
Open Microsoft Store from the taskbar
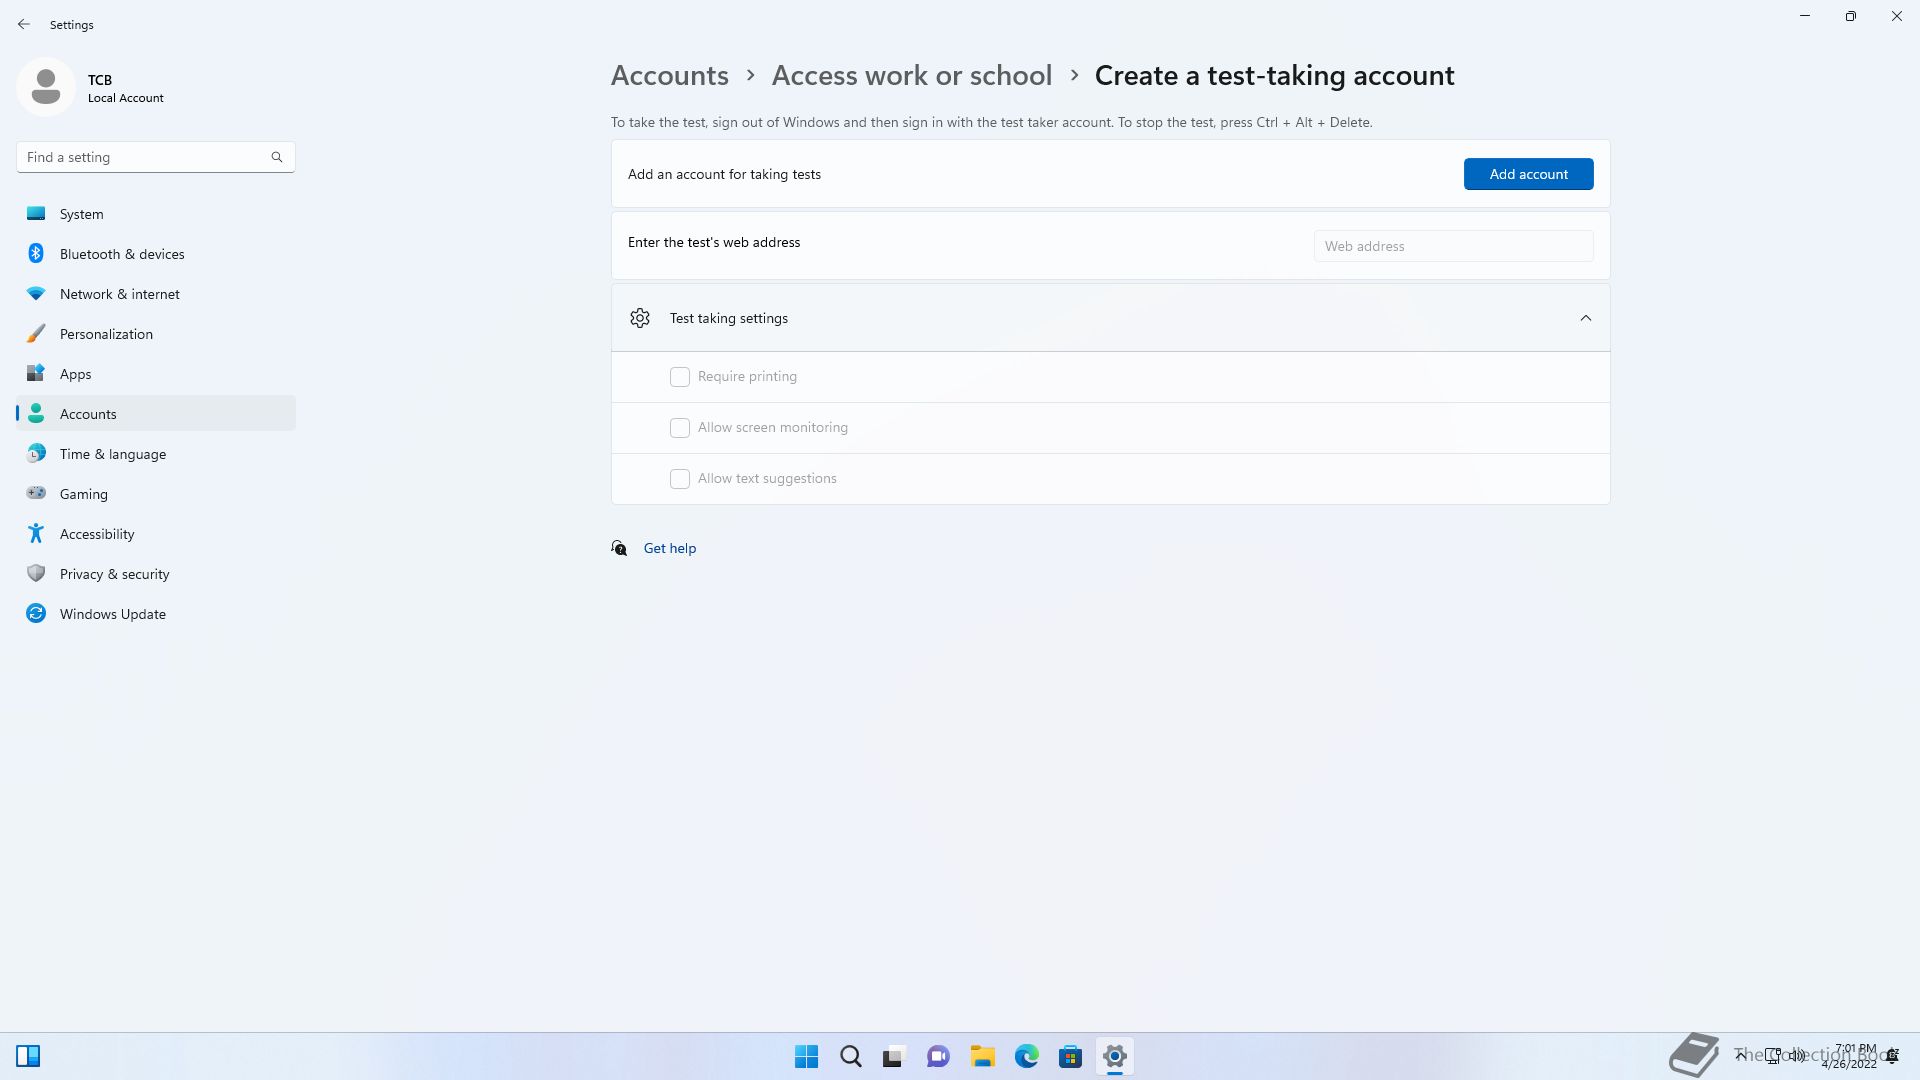(x=1070, y=1056)
